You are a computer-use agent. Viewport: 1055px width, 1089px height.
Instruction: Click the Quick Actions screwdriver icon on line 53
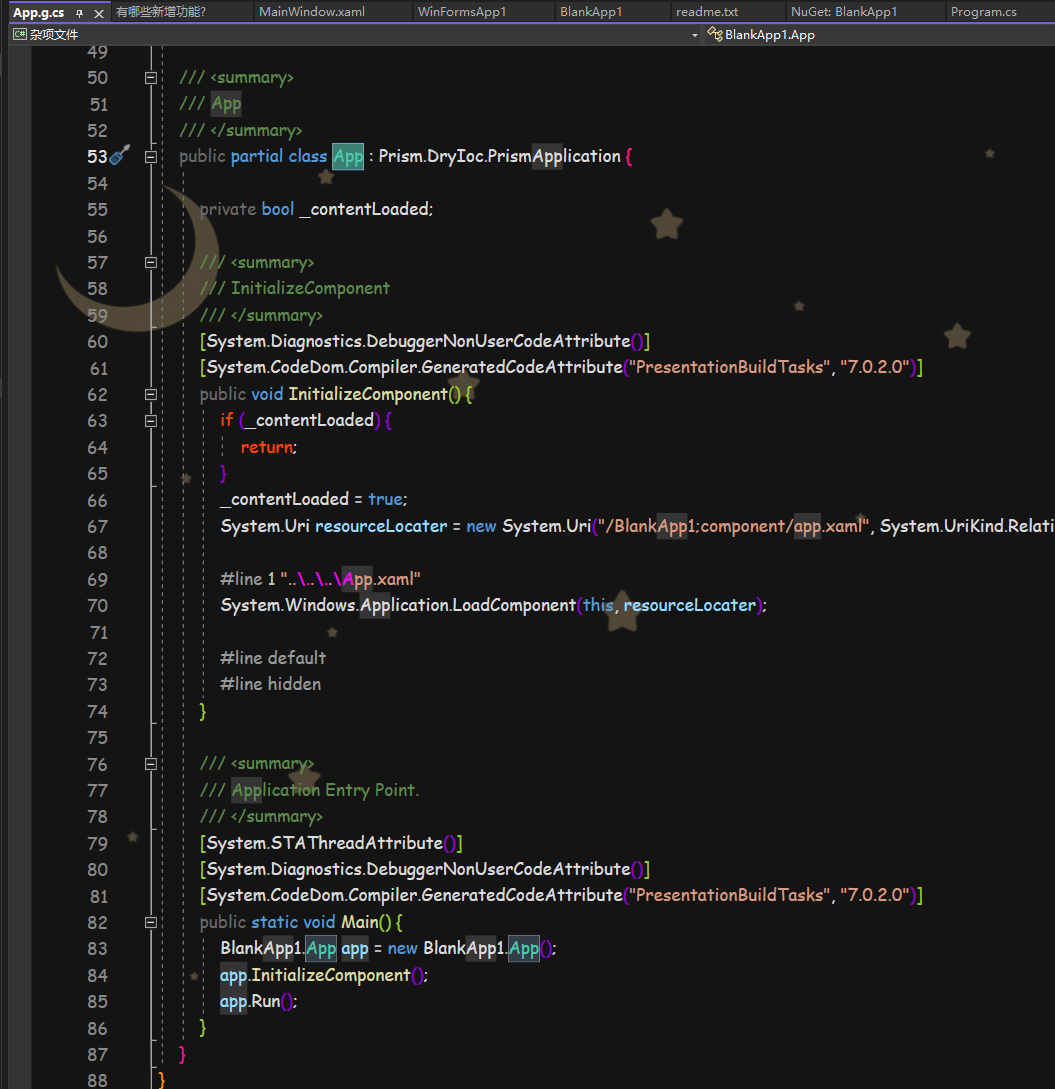pyautogui.click(x=118, y=155)
